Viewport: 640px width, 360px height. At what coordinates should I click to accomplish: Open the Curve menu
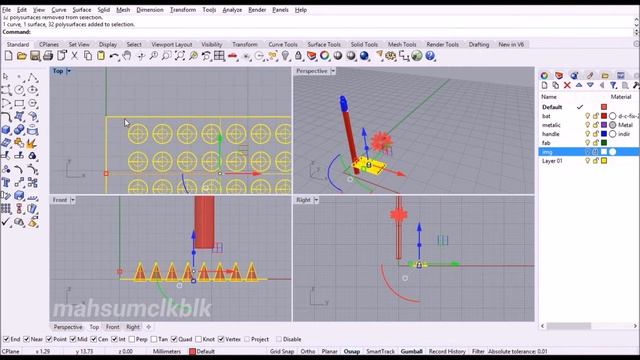click(x=59, y=10)
